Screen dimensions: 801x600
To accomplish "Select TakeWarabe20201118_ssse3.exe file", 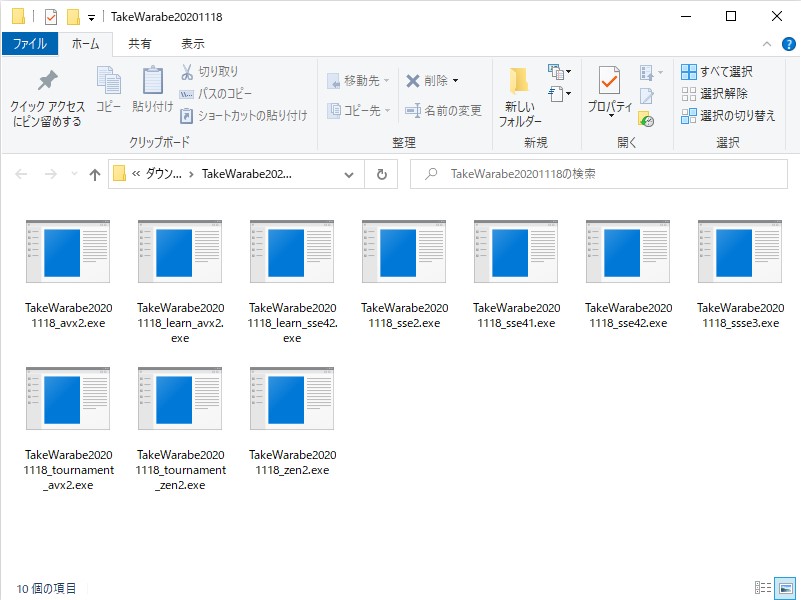I will click(x=740, y=276).
